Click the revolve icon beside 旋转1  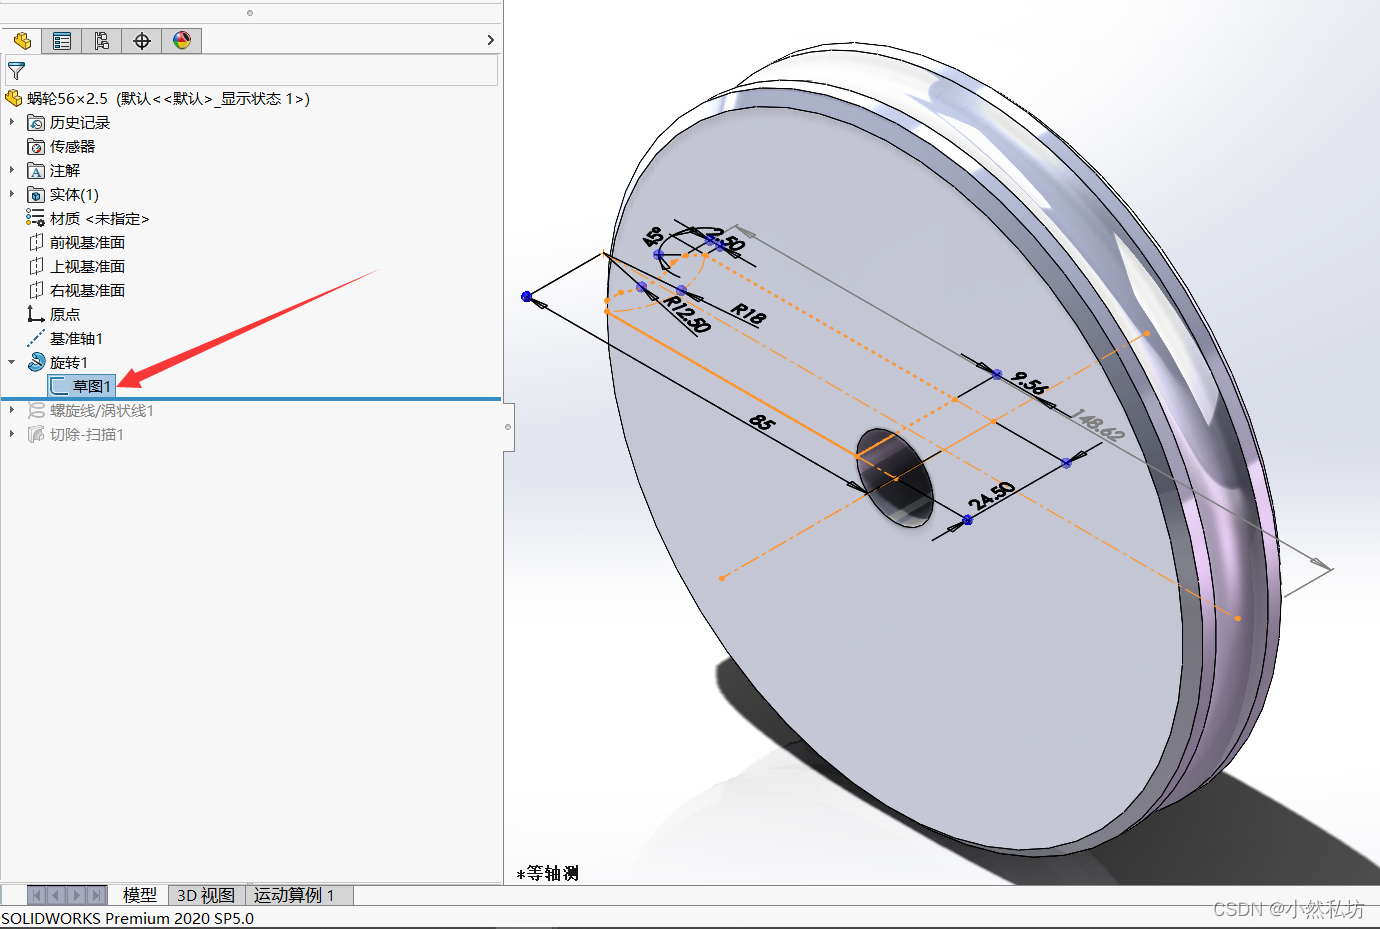tap(36, 362)
